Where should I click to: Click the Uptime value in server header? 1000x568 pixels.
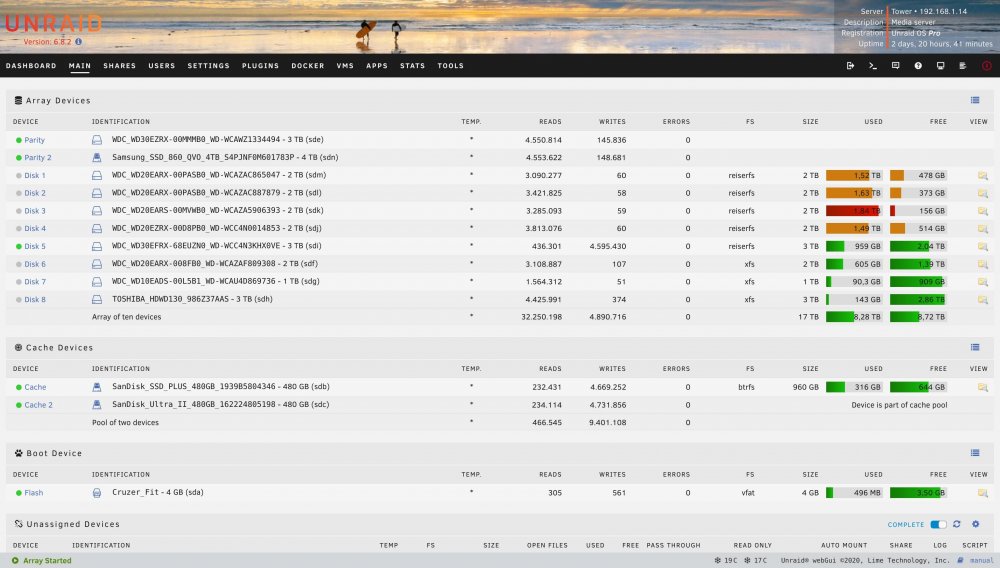(x=941, y=44)
